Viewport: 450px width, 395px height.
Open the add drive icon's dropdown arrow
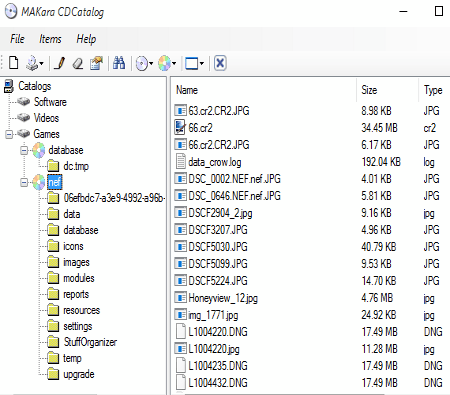(x=41, y=63)
